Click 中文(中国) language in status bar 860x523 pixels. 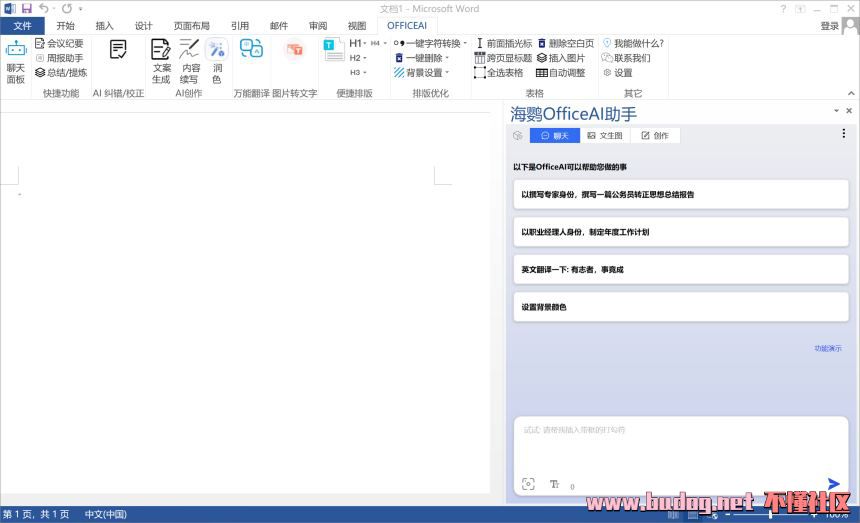point(105,514)
